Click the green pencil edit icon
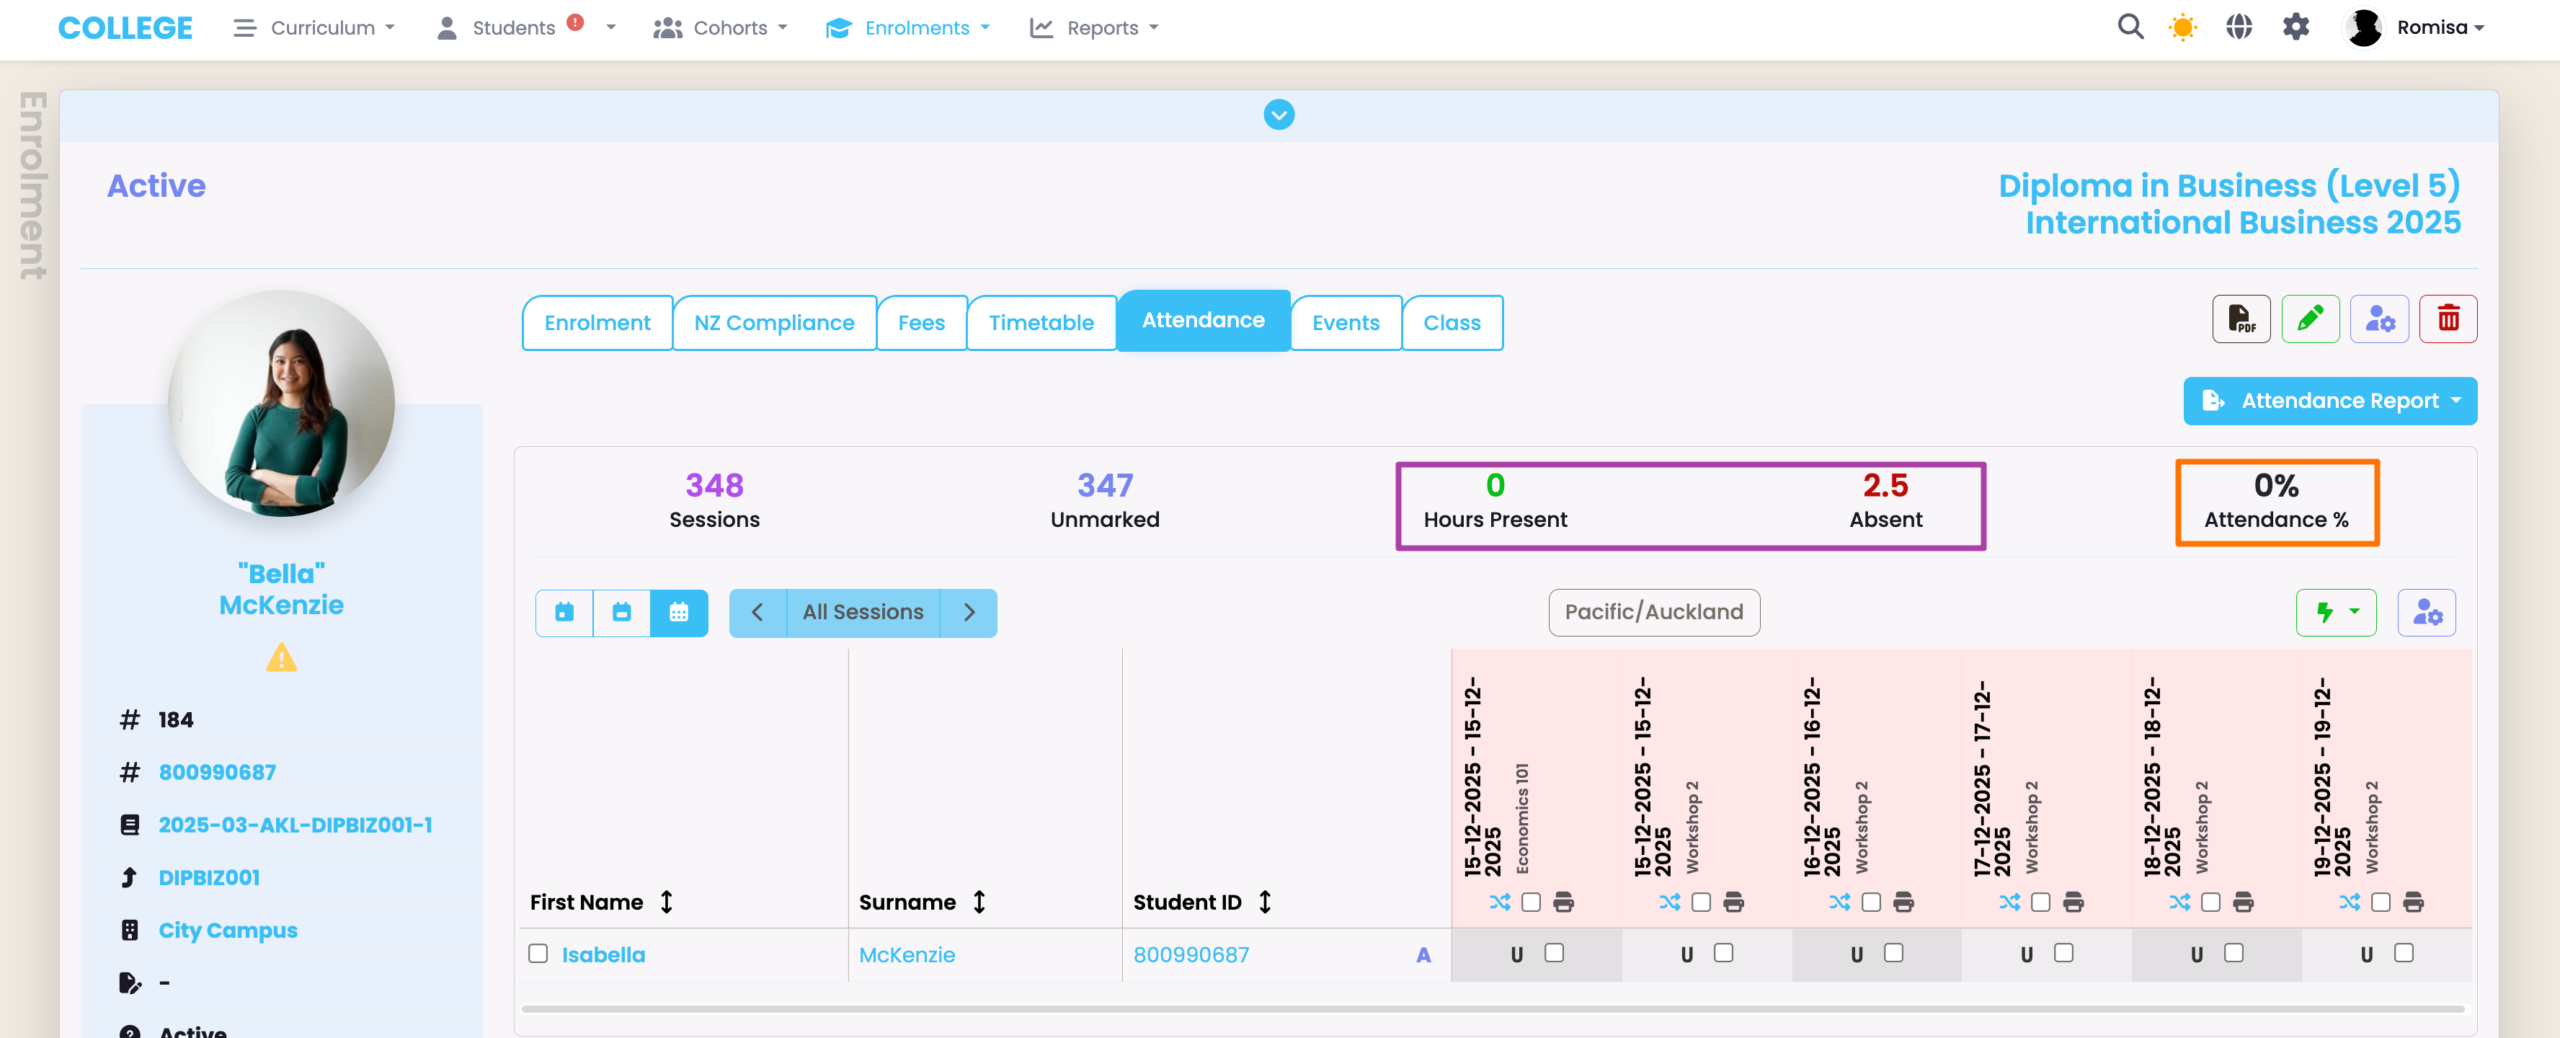The width and height of the screenshot is (2560, 1038). coord(2310,320)
